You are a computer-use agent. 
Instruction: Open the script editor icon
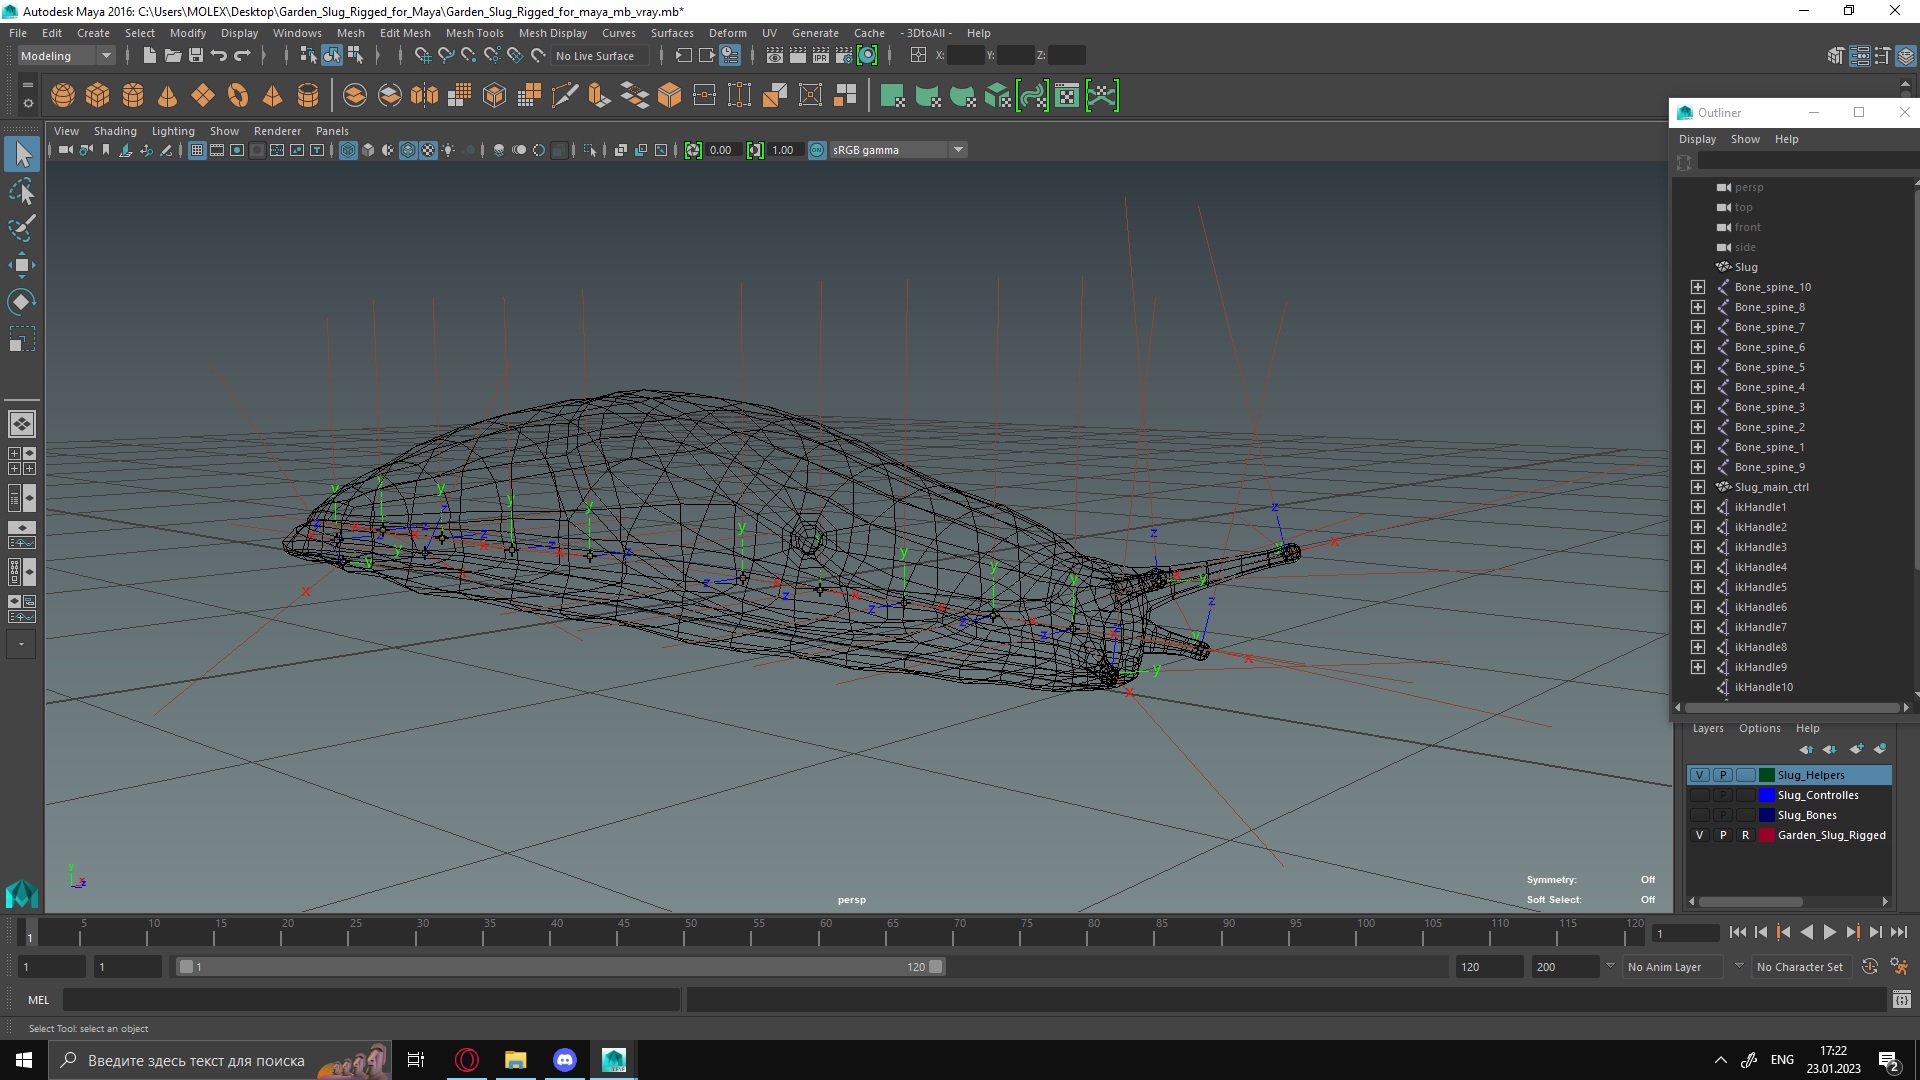[x=1902, y=999]
